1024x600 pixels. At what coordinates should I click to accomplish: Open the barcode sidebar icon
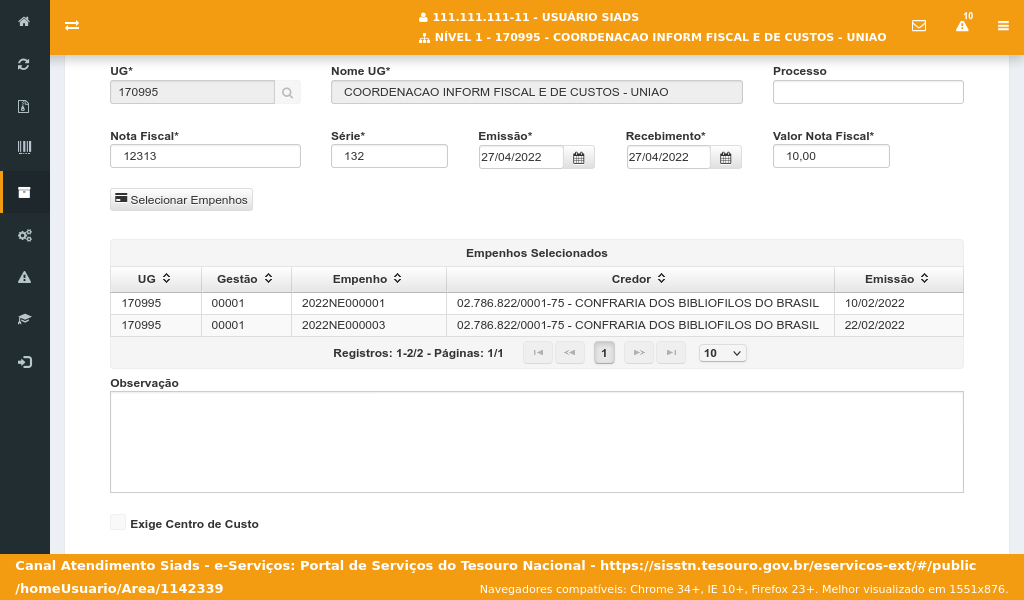[x=24, y=148]
